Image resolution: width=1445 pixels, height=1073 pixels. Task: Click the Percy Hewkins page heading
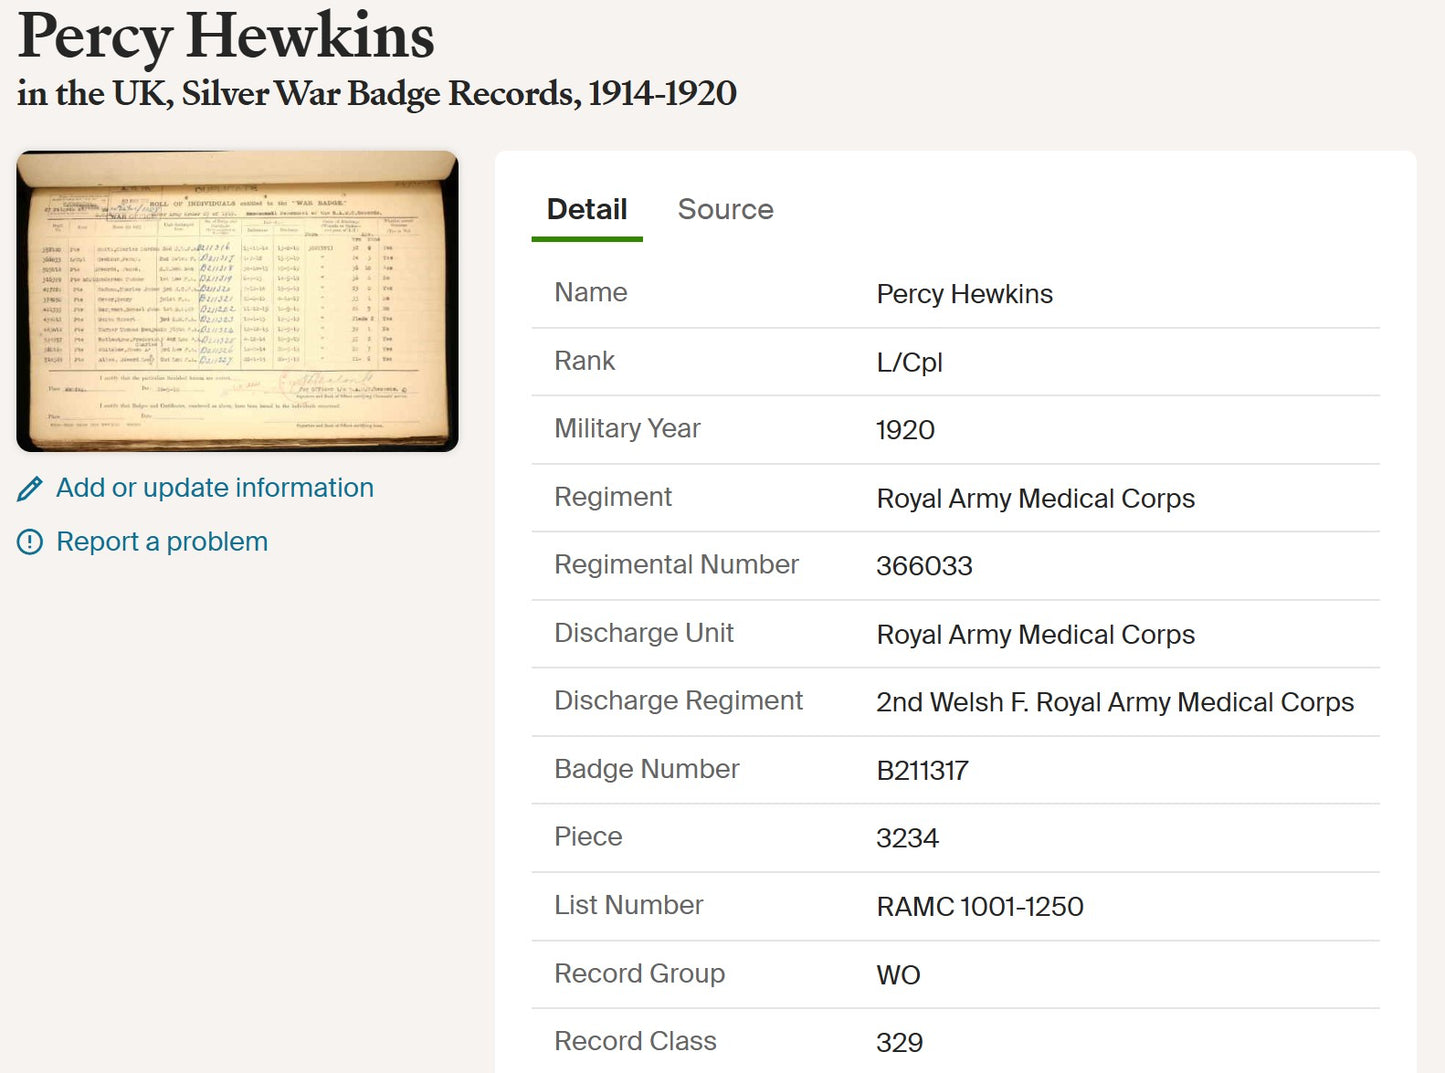(x=226, y=36)
